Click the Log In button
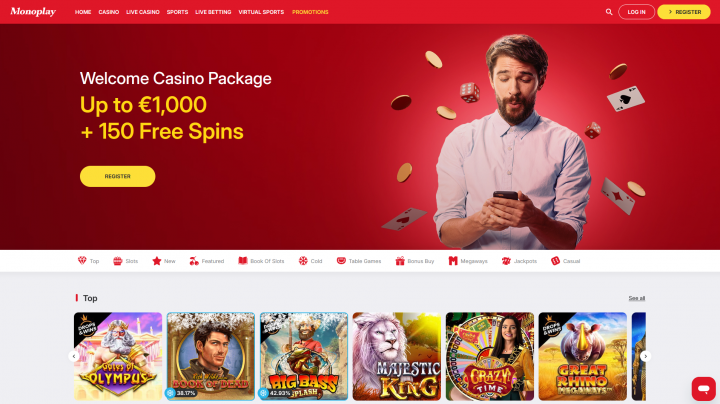Viewport: 720px width, 404px height. point(636,12)
